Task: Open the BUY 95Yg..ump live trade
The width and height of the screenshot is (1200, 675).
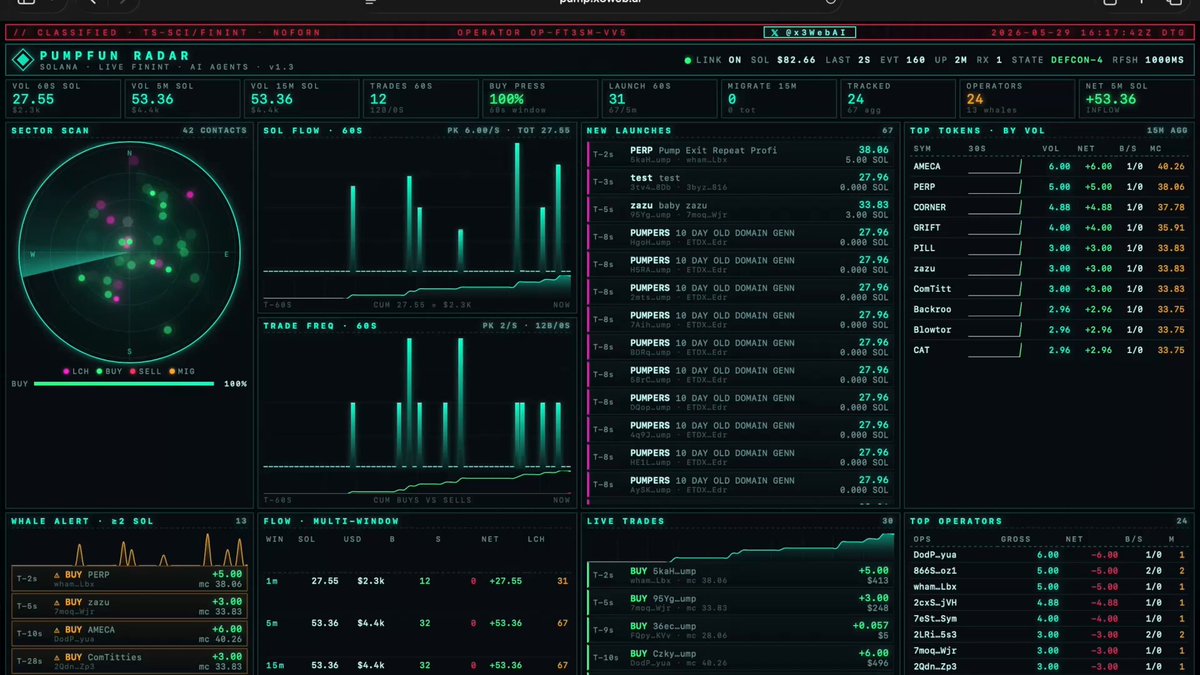Action: [741, 603]
